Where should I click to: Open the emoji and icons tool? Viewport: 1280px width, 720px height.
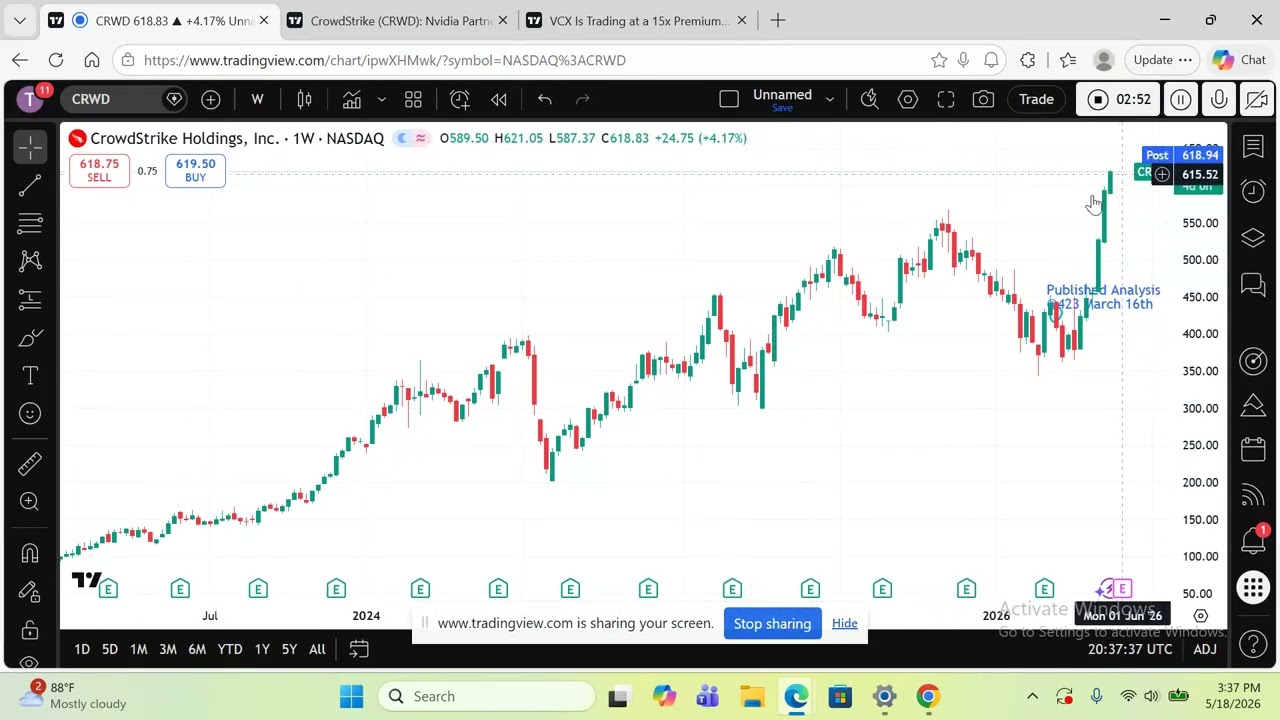[30, 414]
